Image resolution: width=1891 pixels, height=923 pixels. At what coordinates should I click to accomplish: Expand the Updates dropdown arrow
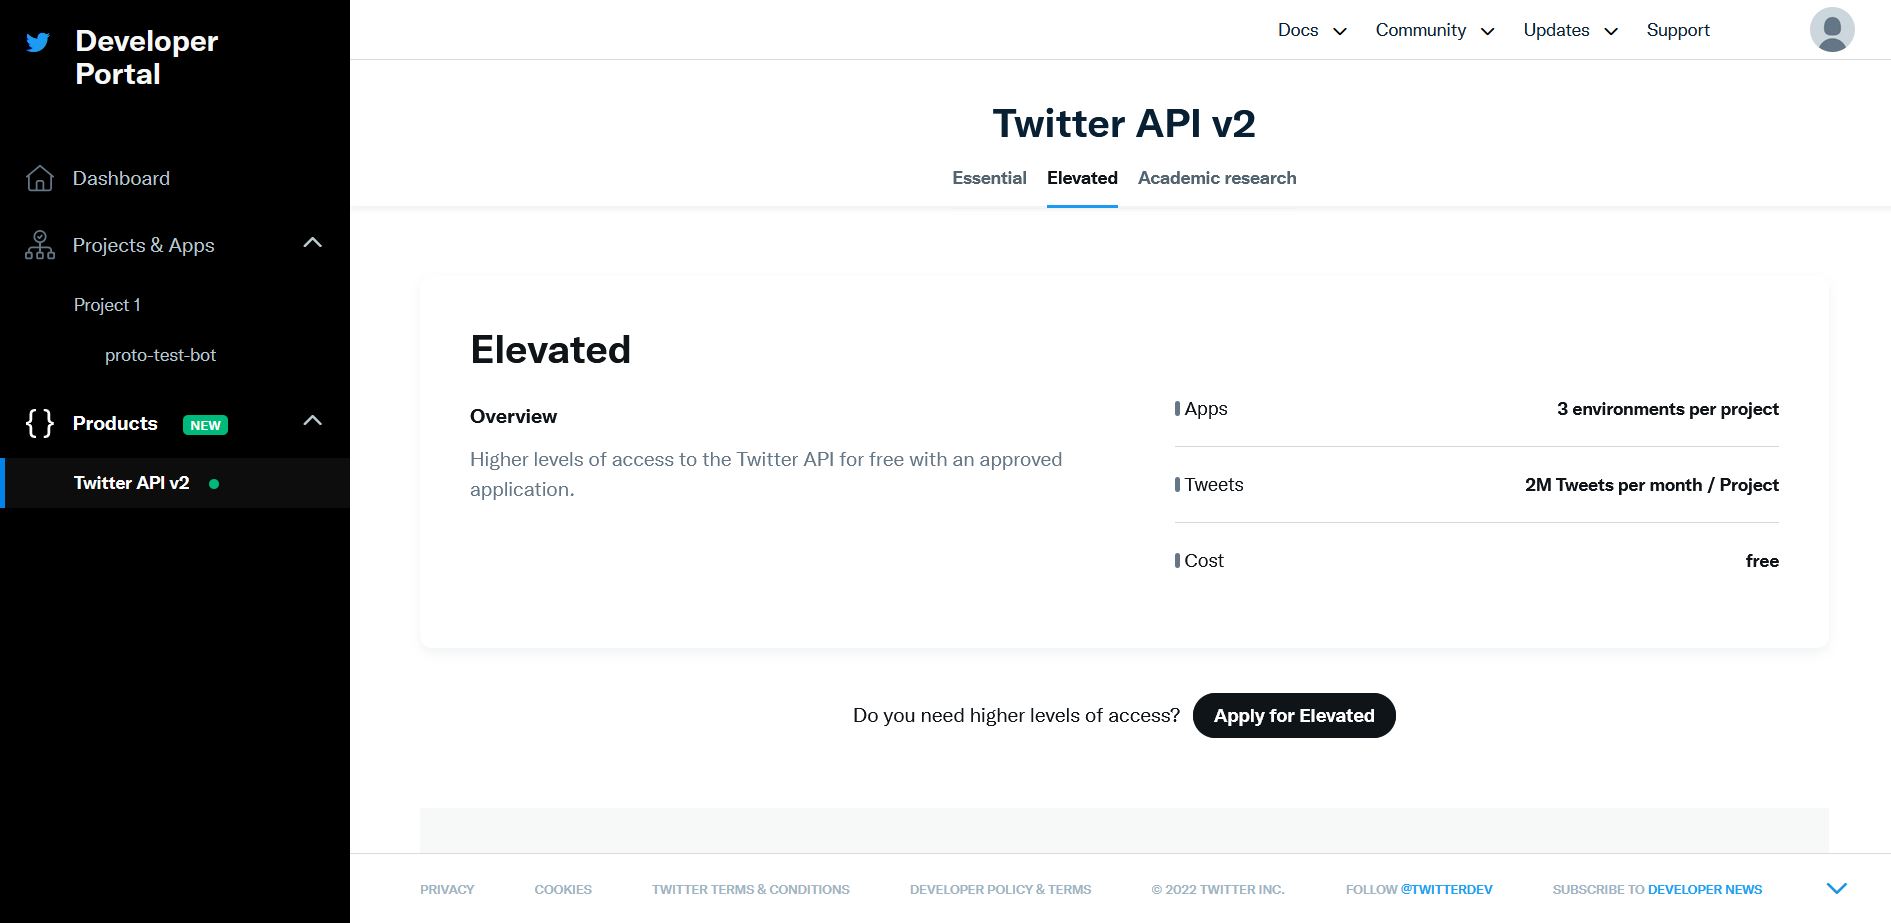point(1611,31)
